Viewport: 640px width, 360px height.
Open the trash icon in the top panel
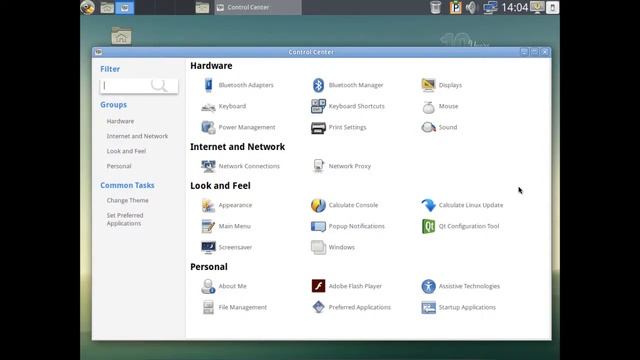436,7
